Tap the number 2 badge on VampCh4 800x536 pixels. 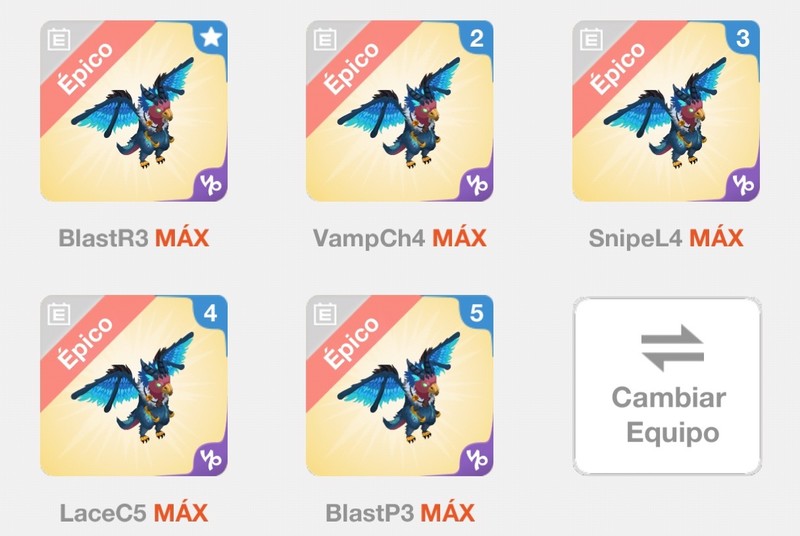(x=477, y=38)
